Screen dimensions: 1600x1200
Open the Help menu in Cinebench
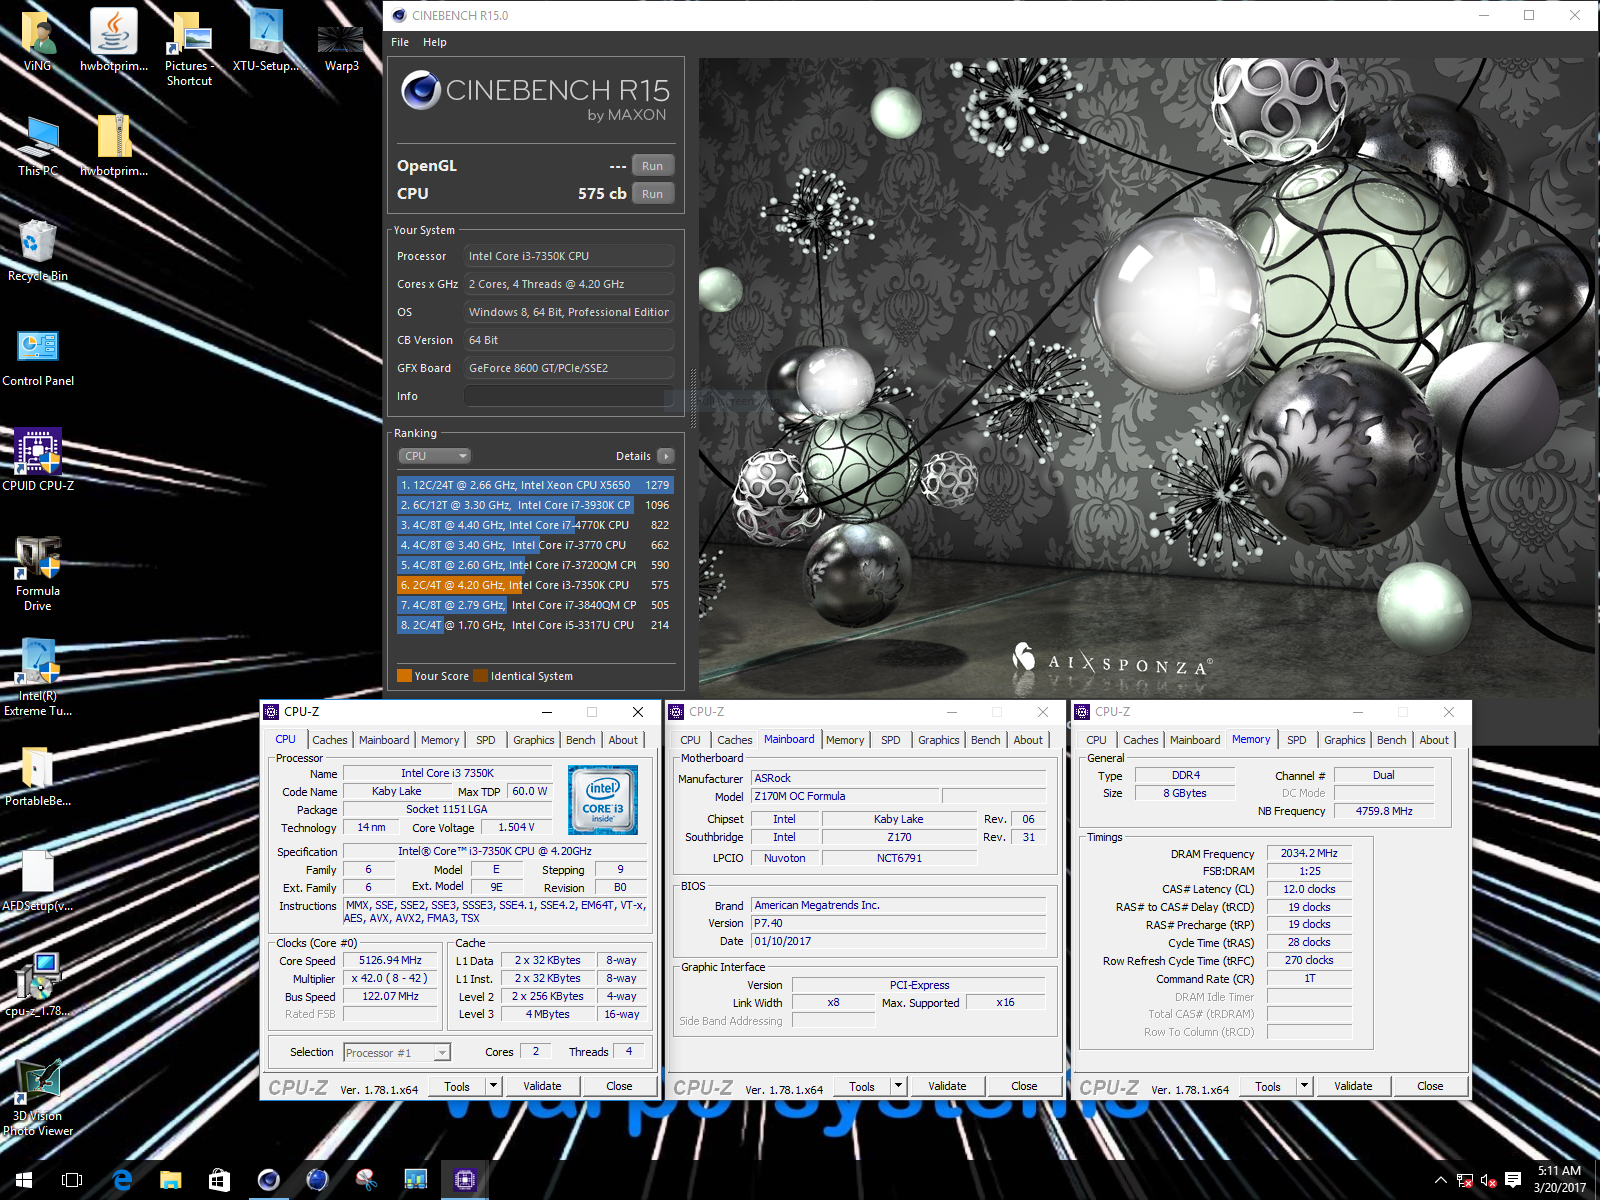click(x=435, y=42)
